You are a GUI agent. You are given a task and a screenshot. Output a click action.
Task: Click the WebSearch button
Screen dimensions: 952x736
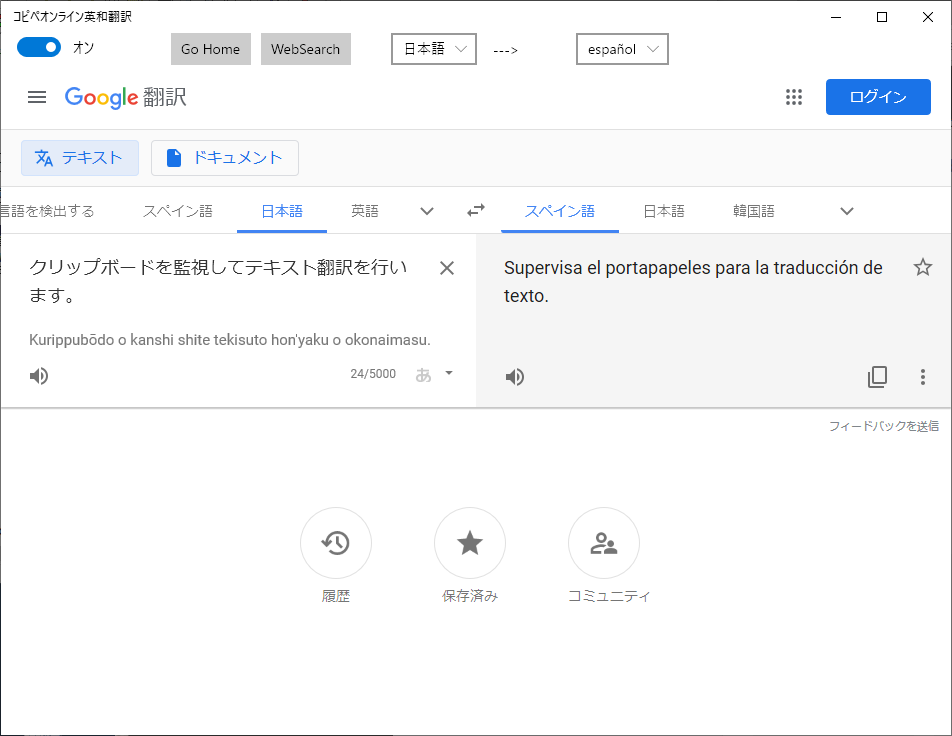coord(305,49)
